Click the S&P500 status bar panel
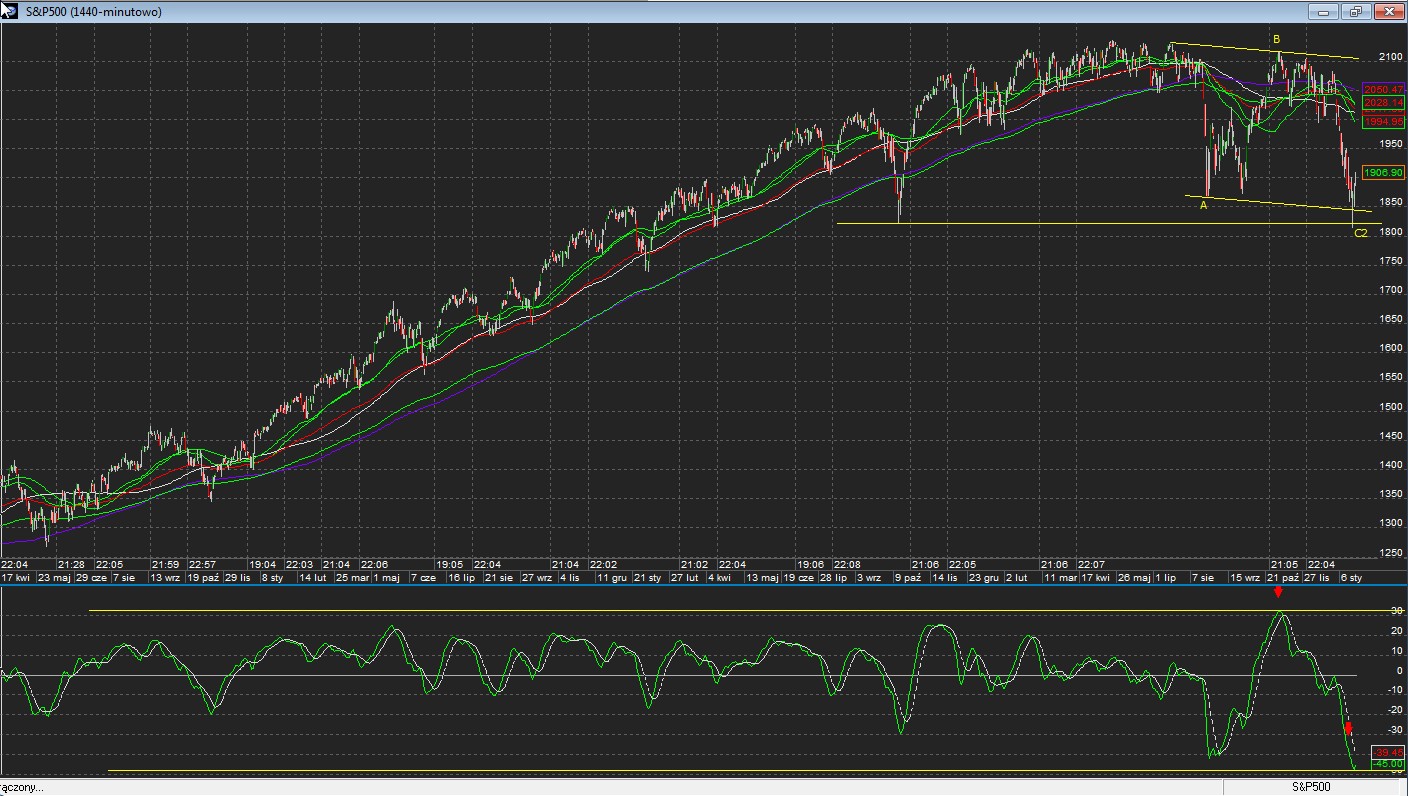 click(1311, 787)
